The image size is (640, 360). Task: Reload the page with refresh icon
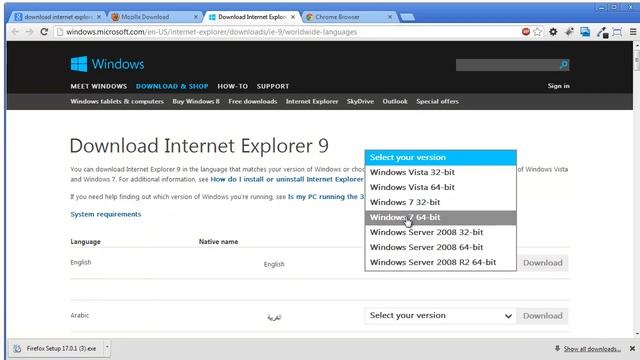(44, 32)
